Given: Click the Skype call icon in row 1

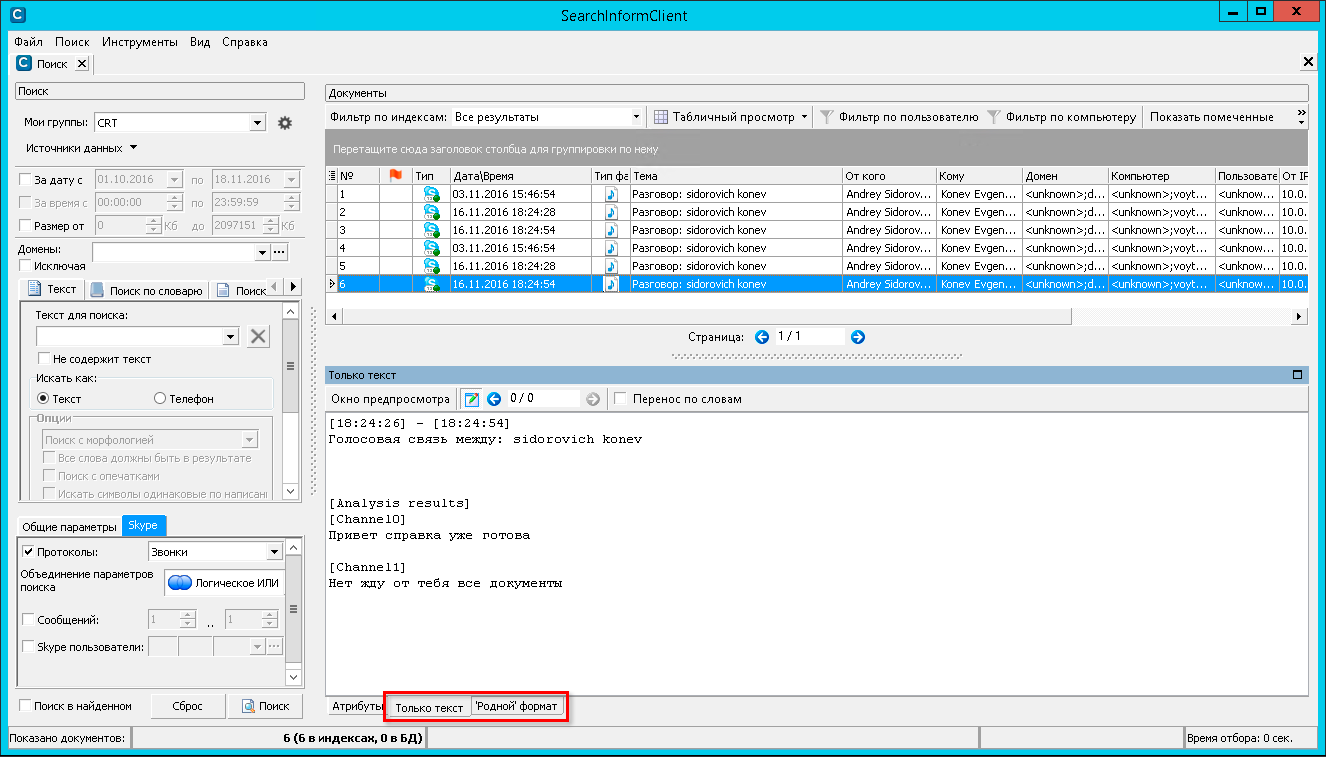Looking at the screenshot, I should pos(431,194).
